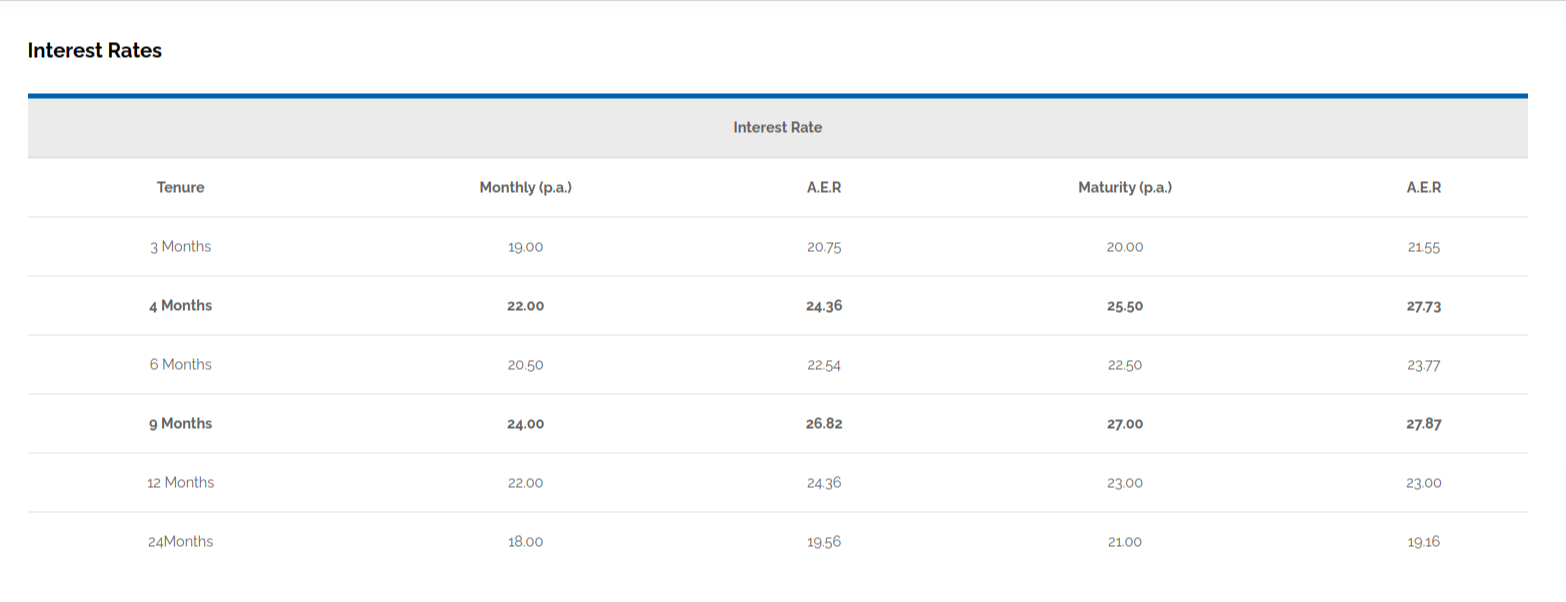Highlight the 27.87 A.E.R for 9 Months
This screenshot has width=1566, height=602.
tap(1424, 424)
